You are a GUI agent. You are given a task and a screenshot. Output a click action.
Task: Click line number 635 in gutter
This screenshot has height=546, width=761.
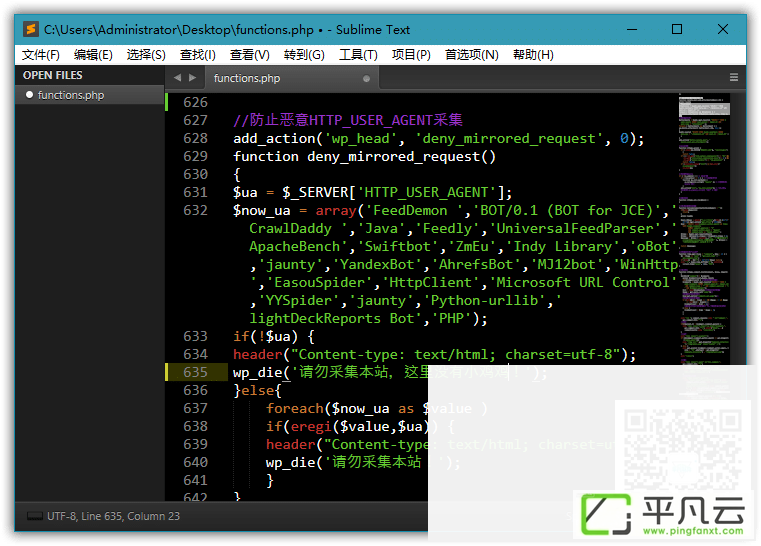point(195,372)
